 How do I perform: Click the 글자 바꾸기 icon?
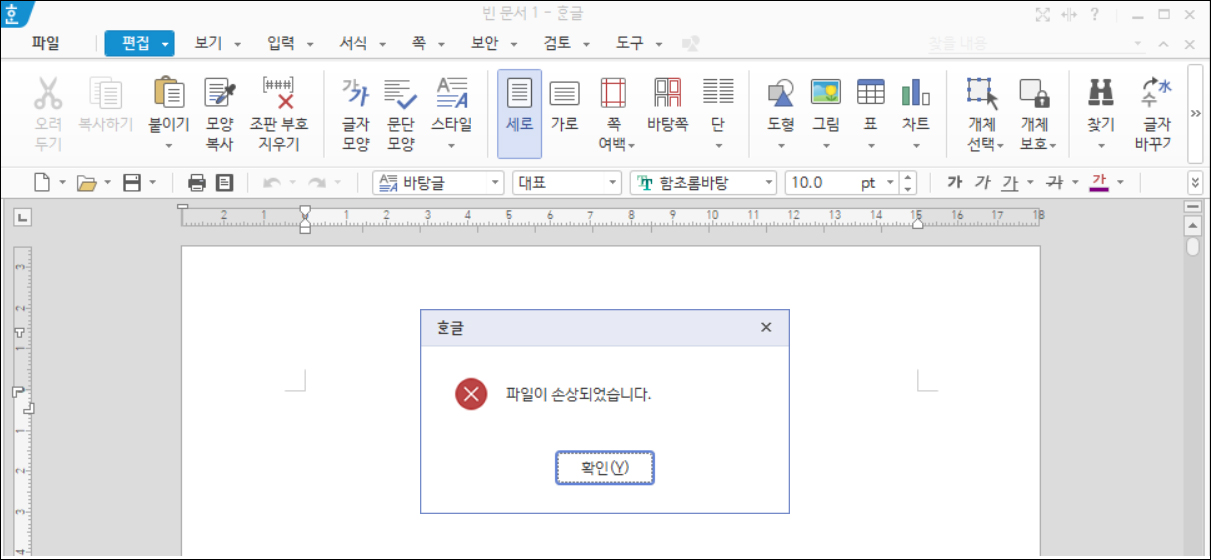coord(1157,93)
